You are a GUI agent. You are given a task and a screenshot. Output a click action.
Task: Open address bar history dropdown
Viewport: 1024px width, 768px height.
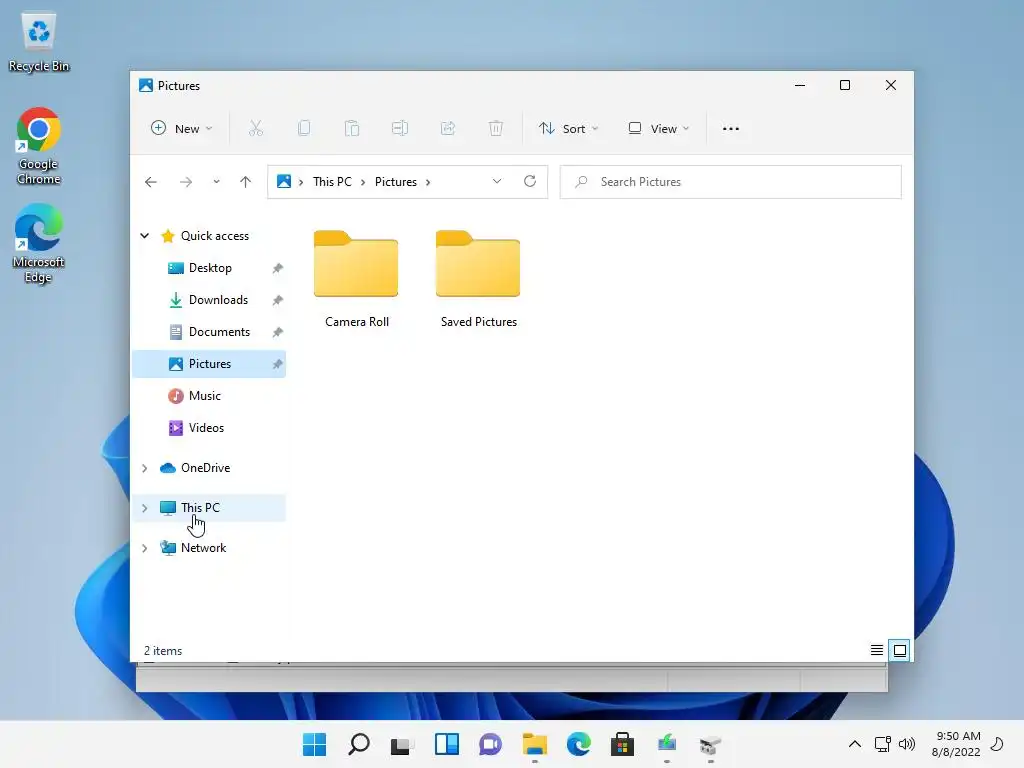(x=497, y=182)
